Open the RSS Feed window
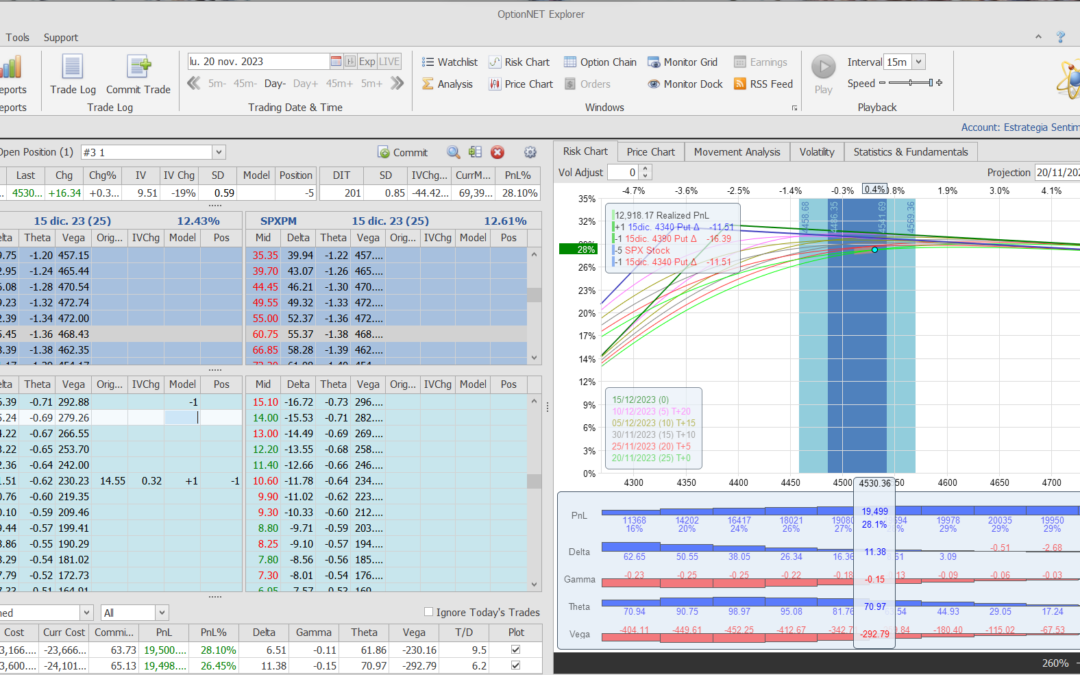 tap(763, 84)
